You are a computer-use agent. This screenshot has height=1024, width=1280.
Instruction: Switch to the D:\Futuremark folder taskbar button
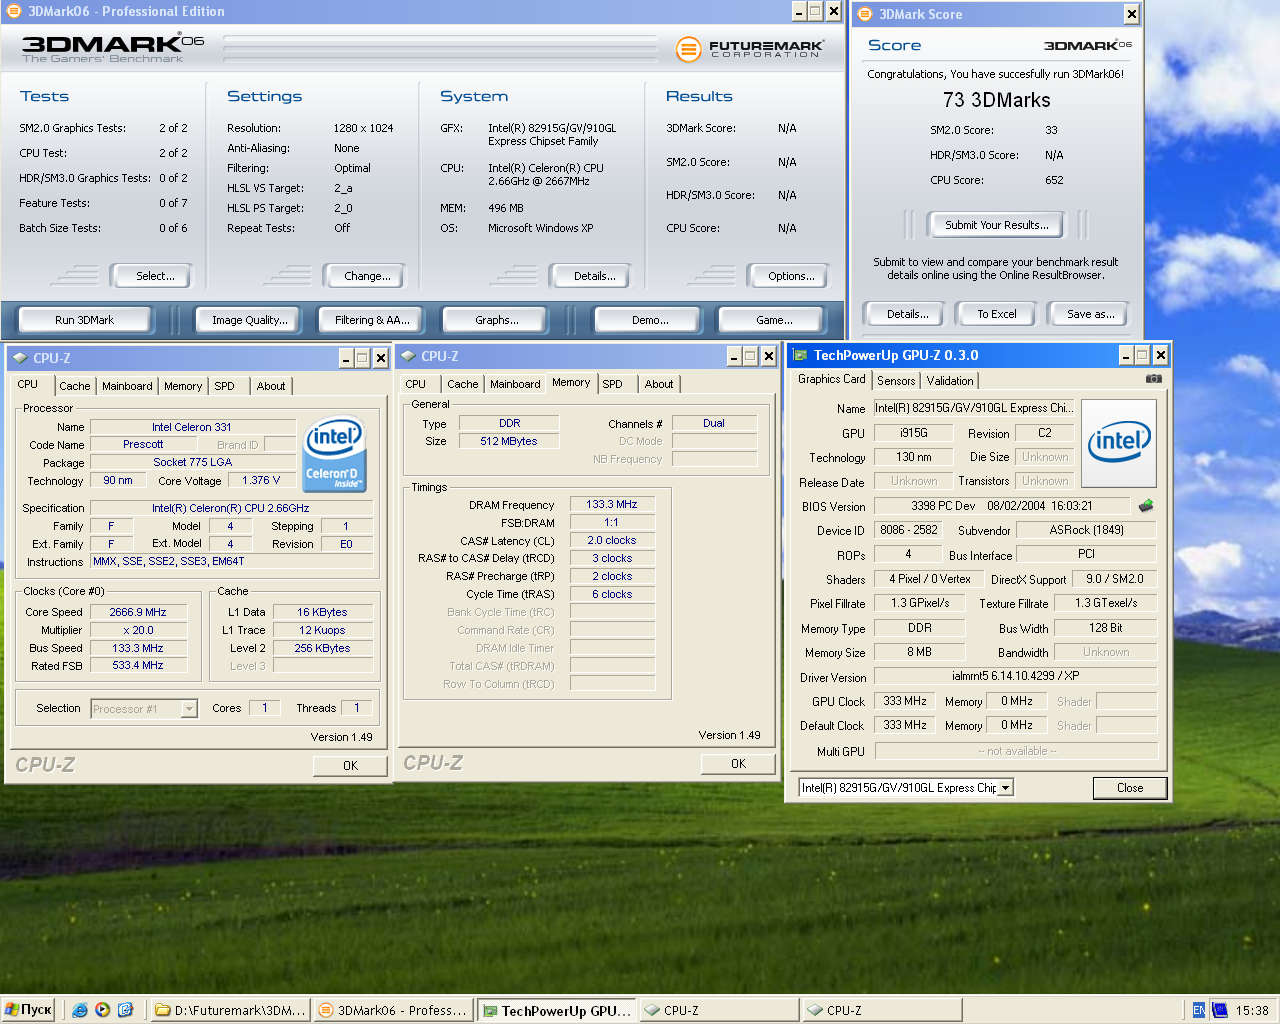(229, 1010)
